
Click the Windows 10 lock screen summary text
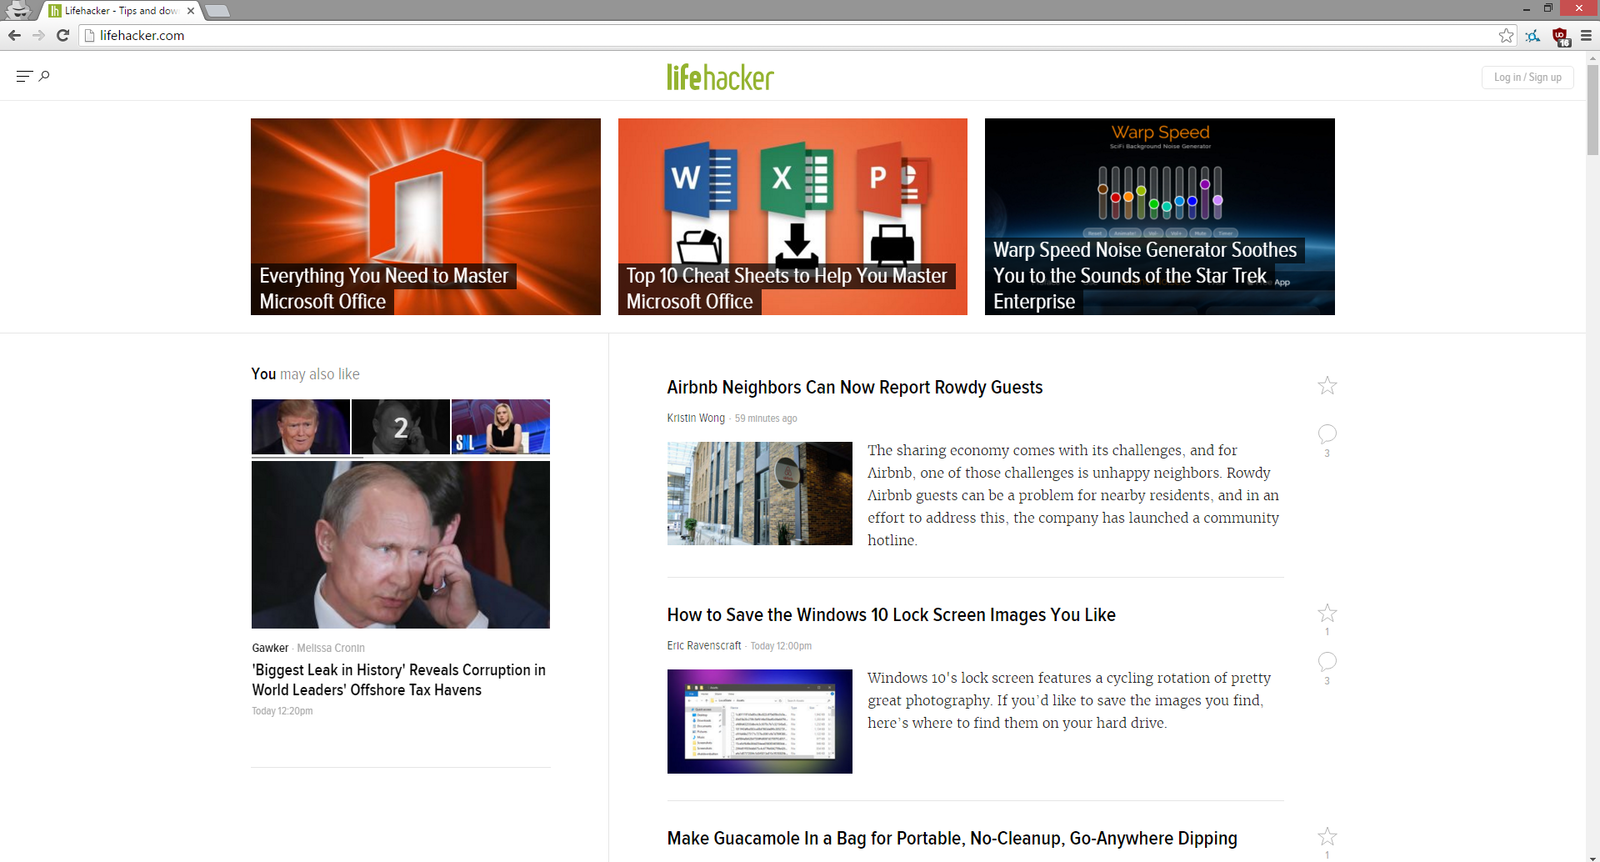1069,700
